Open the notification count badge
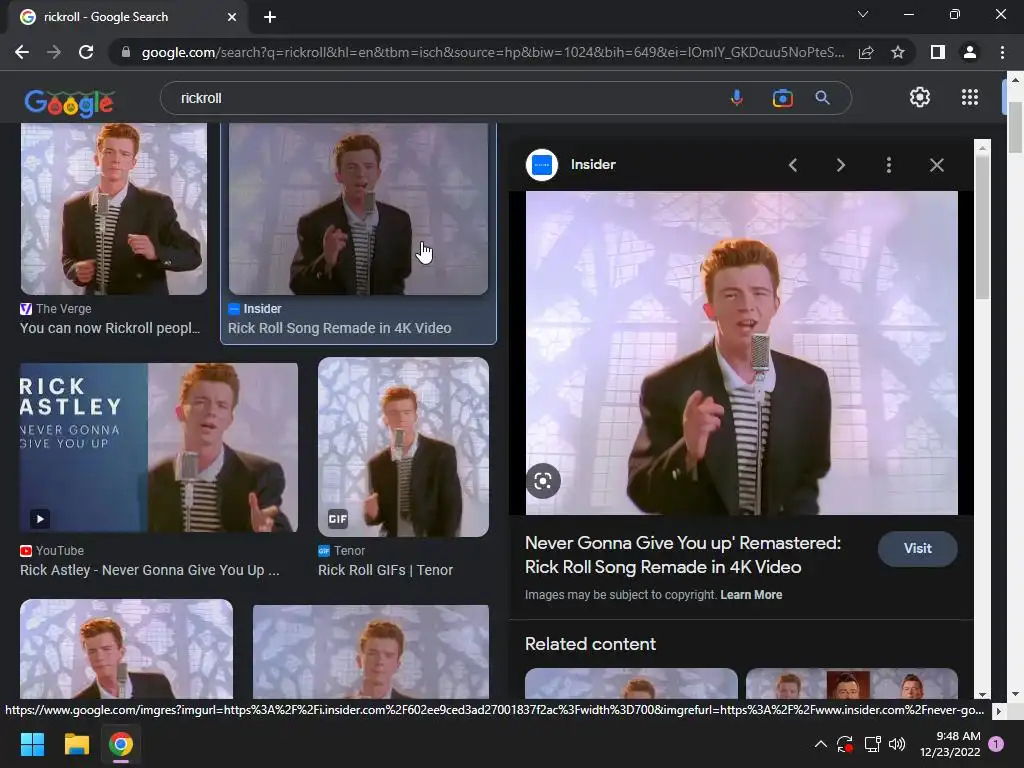 pos(996,744)
